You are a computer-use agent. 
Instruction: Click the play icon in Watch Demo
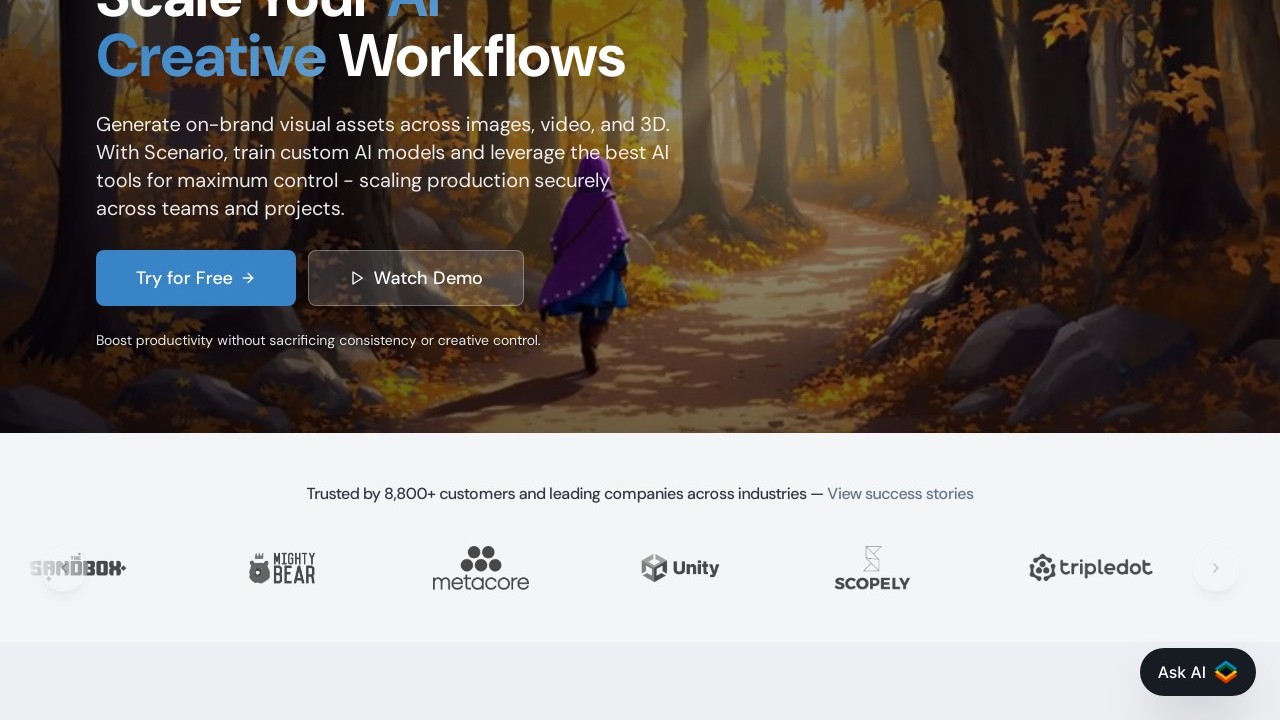click(x=357, y=278)
